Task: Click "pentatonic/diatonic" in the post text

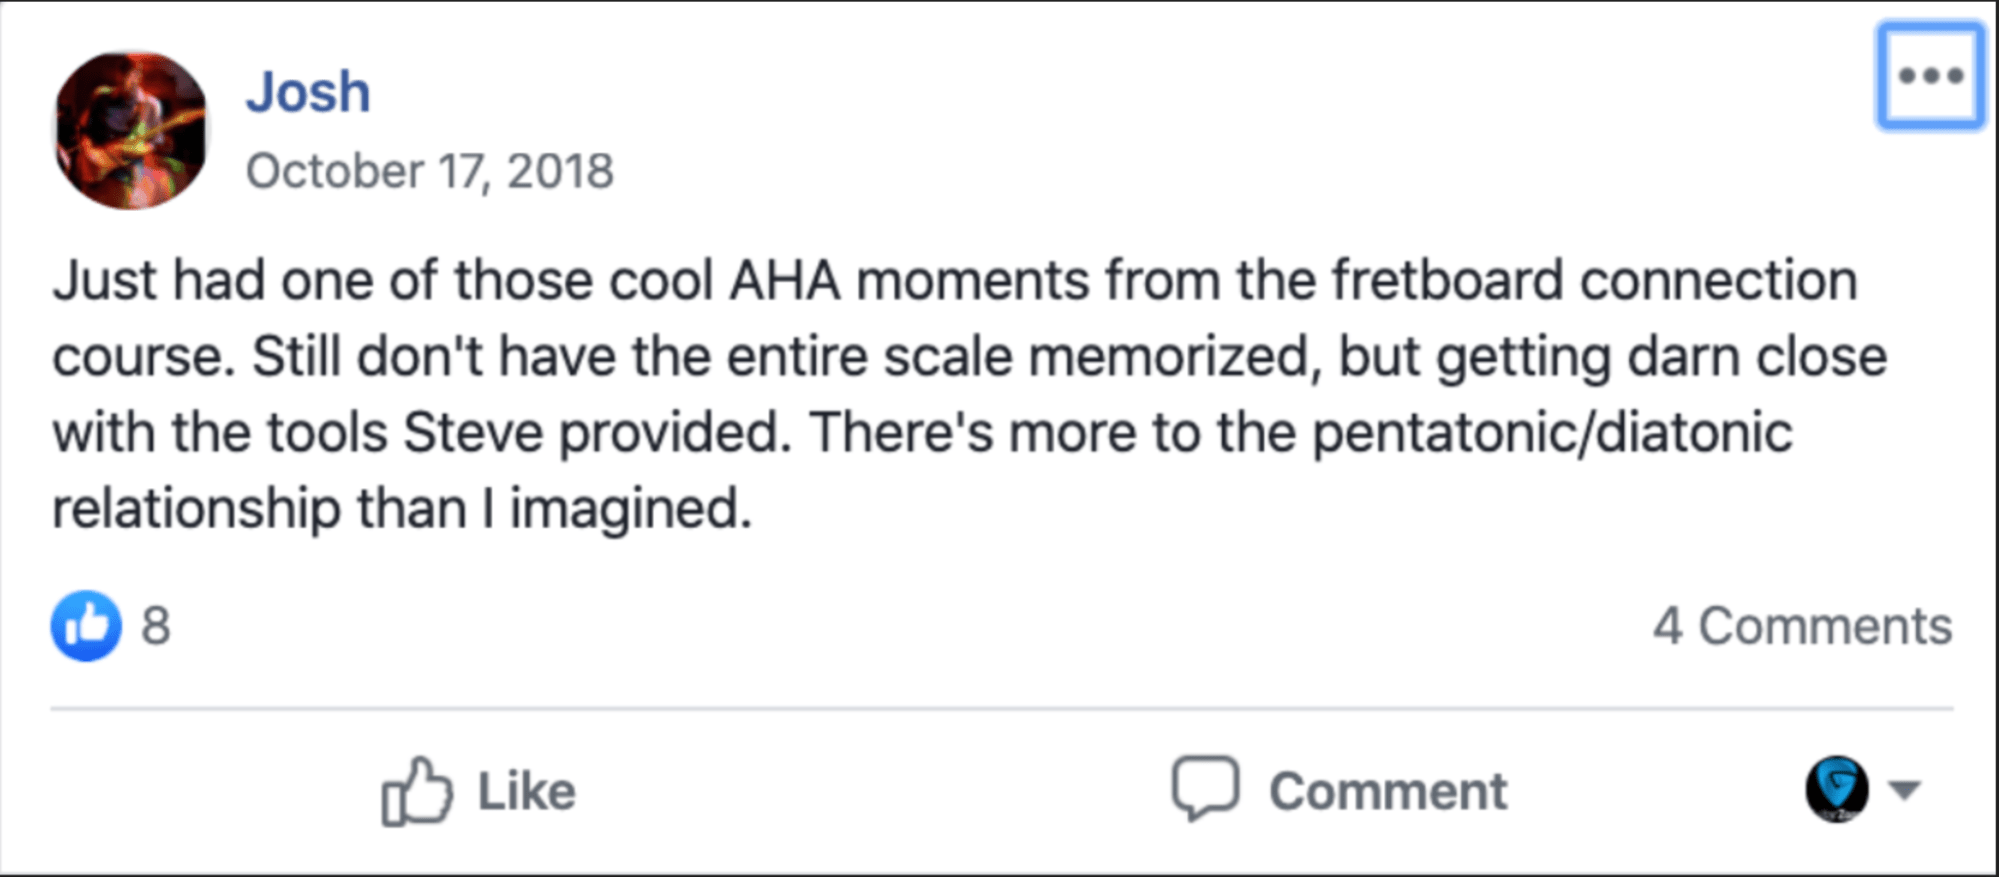Action: tap(1551, 433)
